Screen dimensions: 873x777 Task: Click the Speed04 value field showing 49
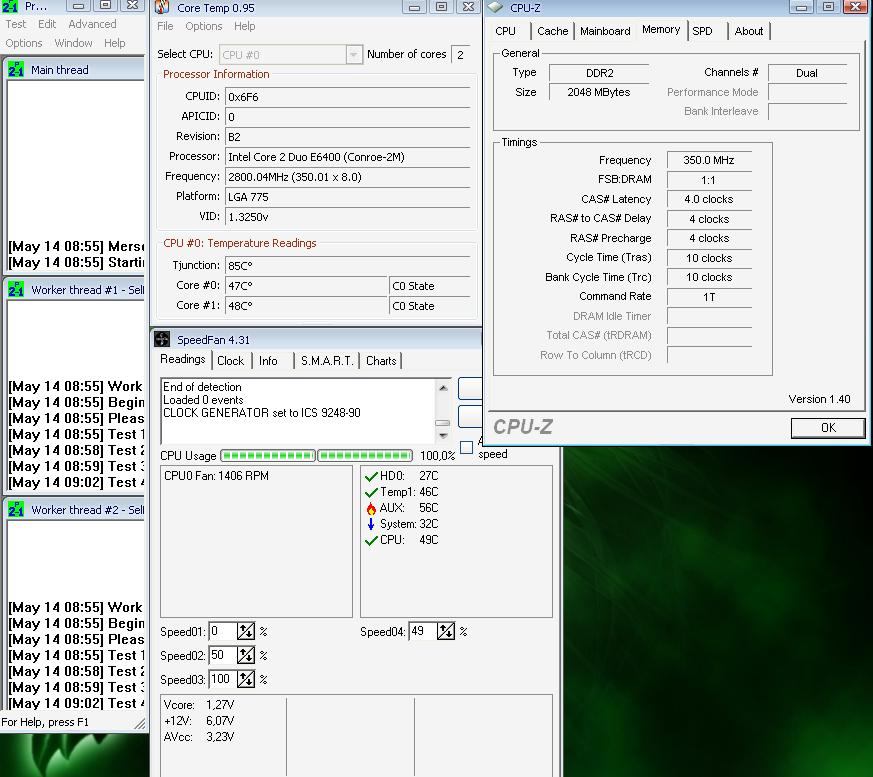point(423,631)
